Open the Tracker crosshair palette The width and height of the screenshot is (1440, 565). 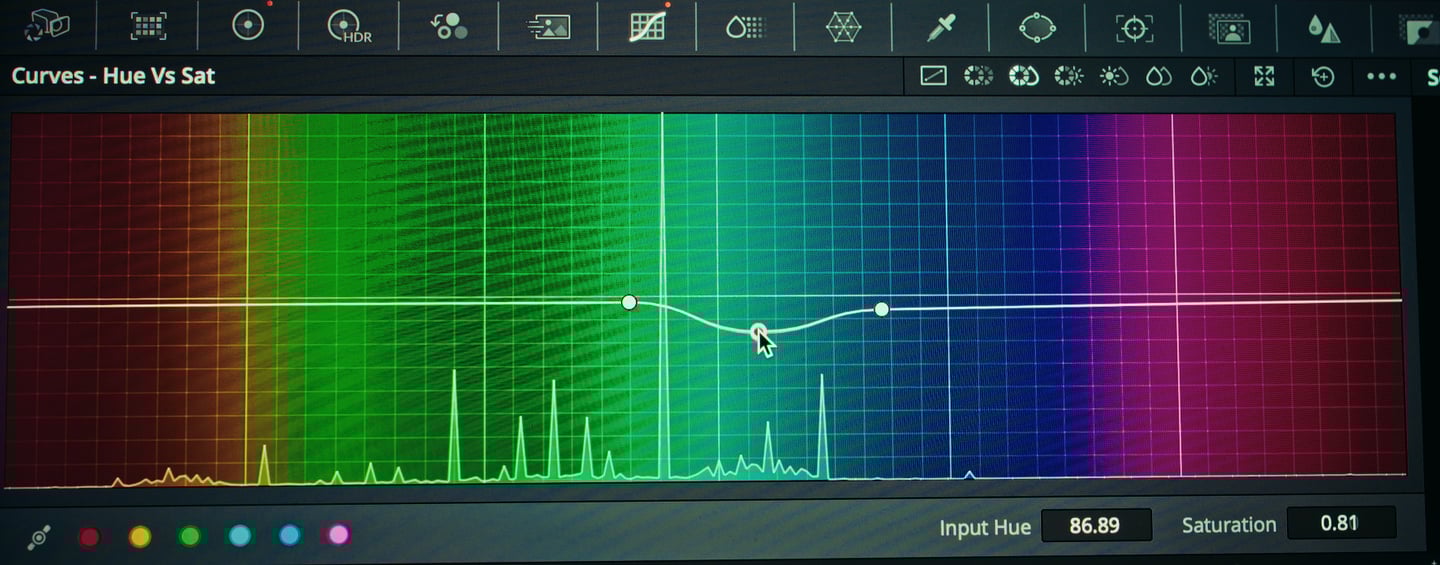[1134, 28]
